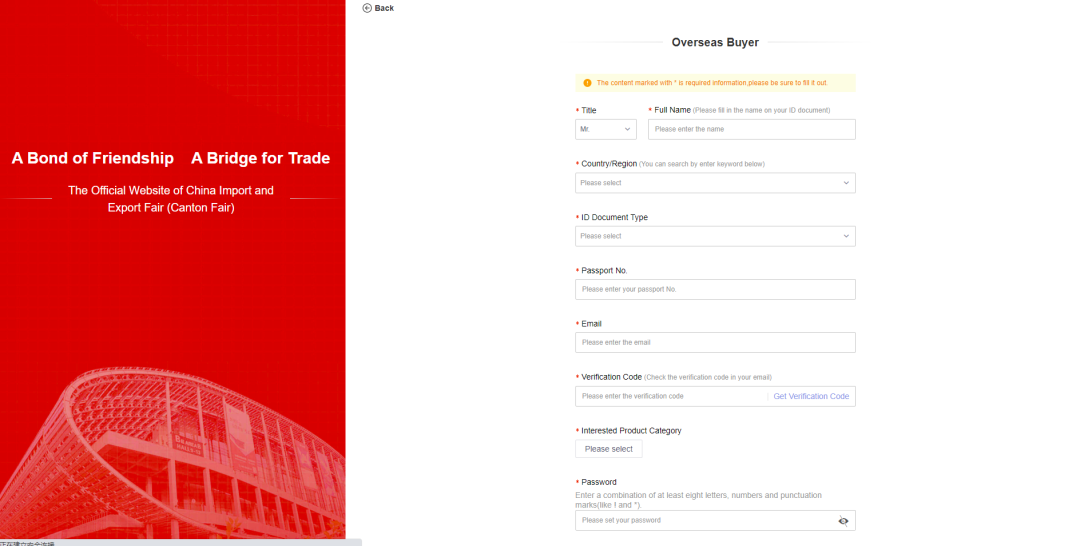This screenshot has width=1080, height=546.
Task: Click the Full Name input field
Action: (751, 129)
